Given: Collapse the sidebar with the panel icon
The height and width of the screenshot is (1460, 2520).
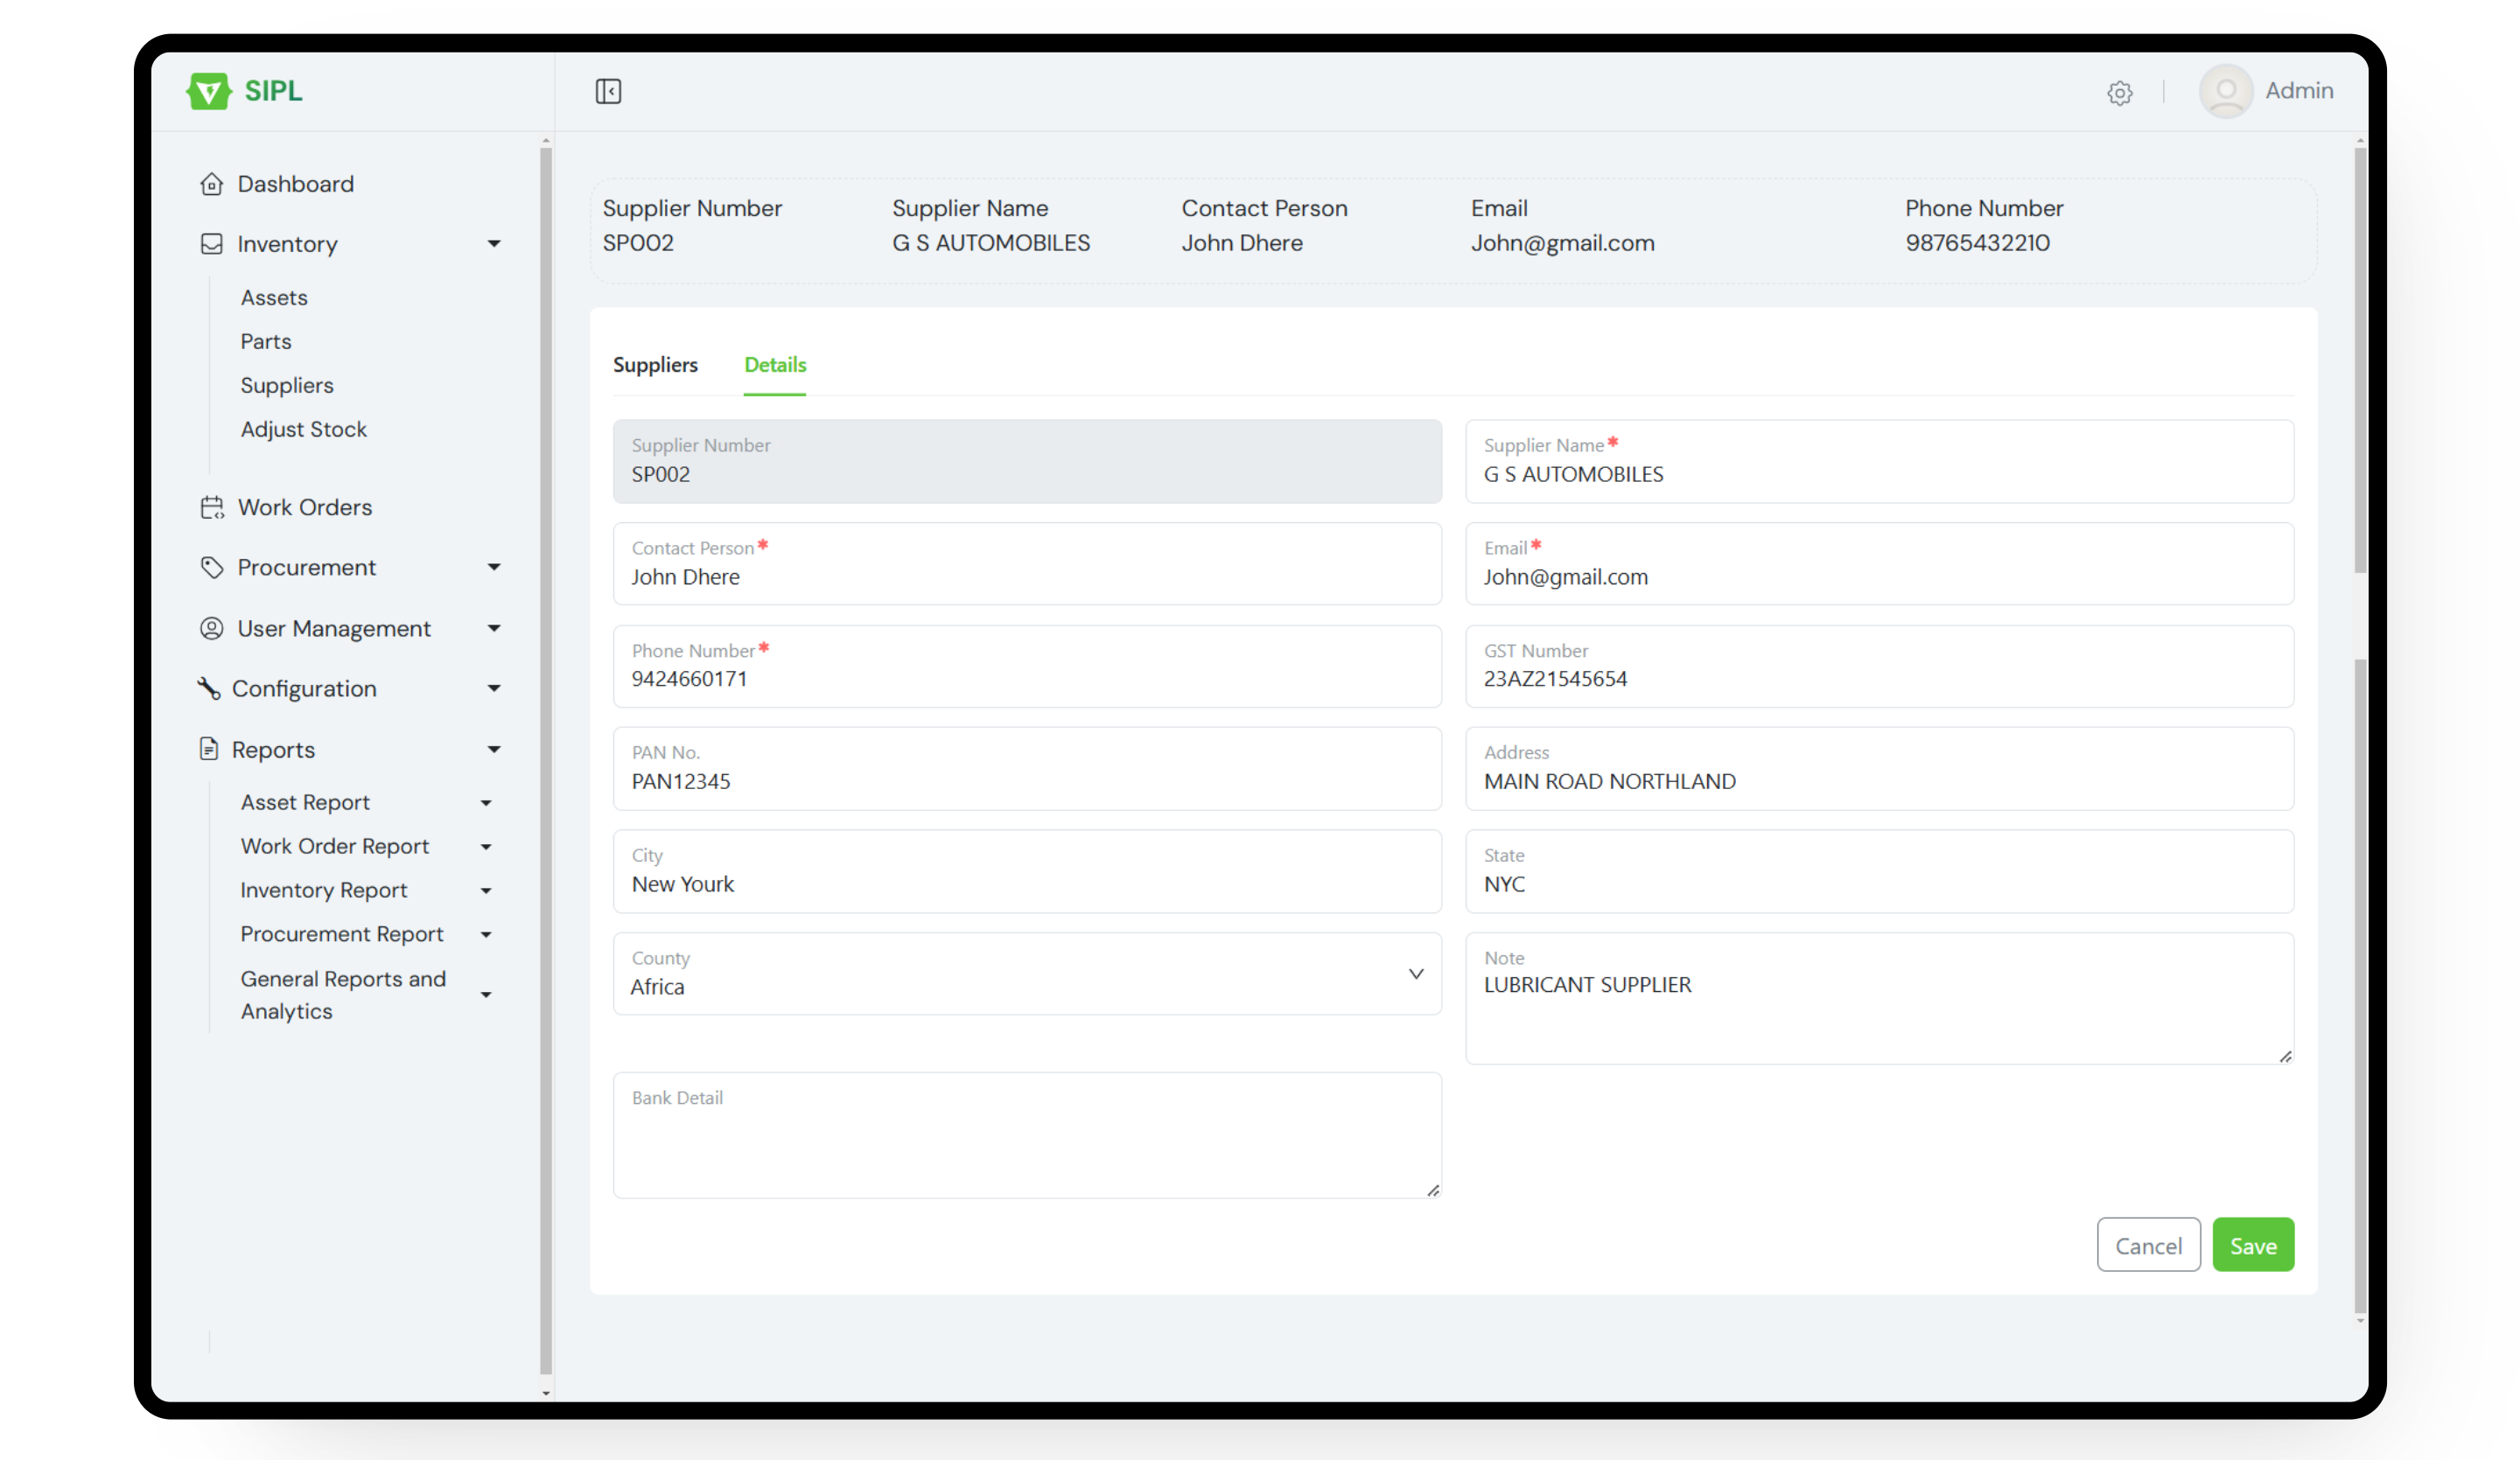Looking at the screenshot, I should point(608,90).
